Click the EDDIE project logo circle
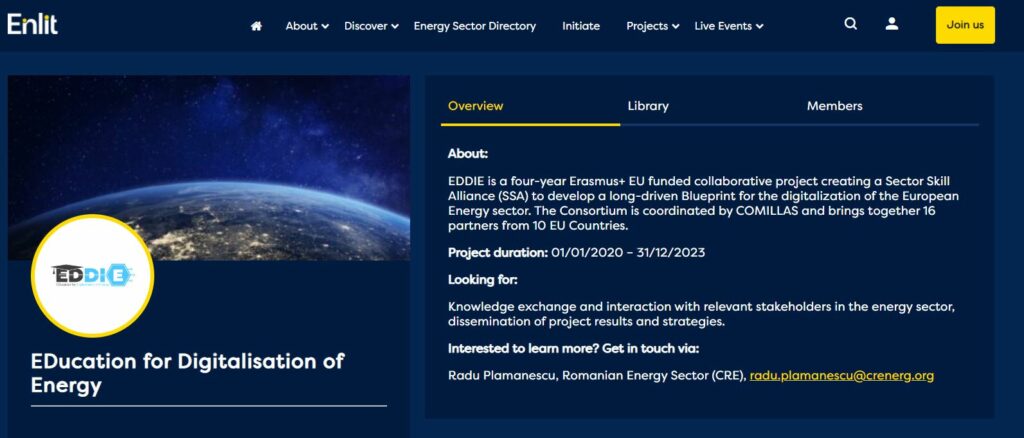This screenshot has height=438, width=1024. (92, 275)
